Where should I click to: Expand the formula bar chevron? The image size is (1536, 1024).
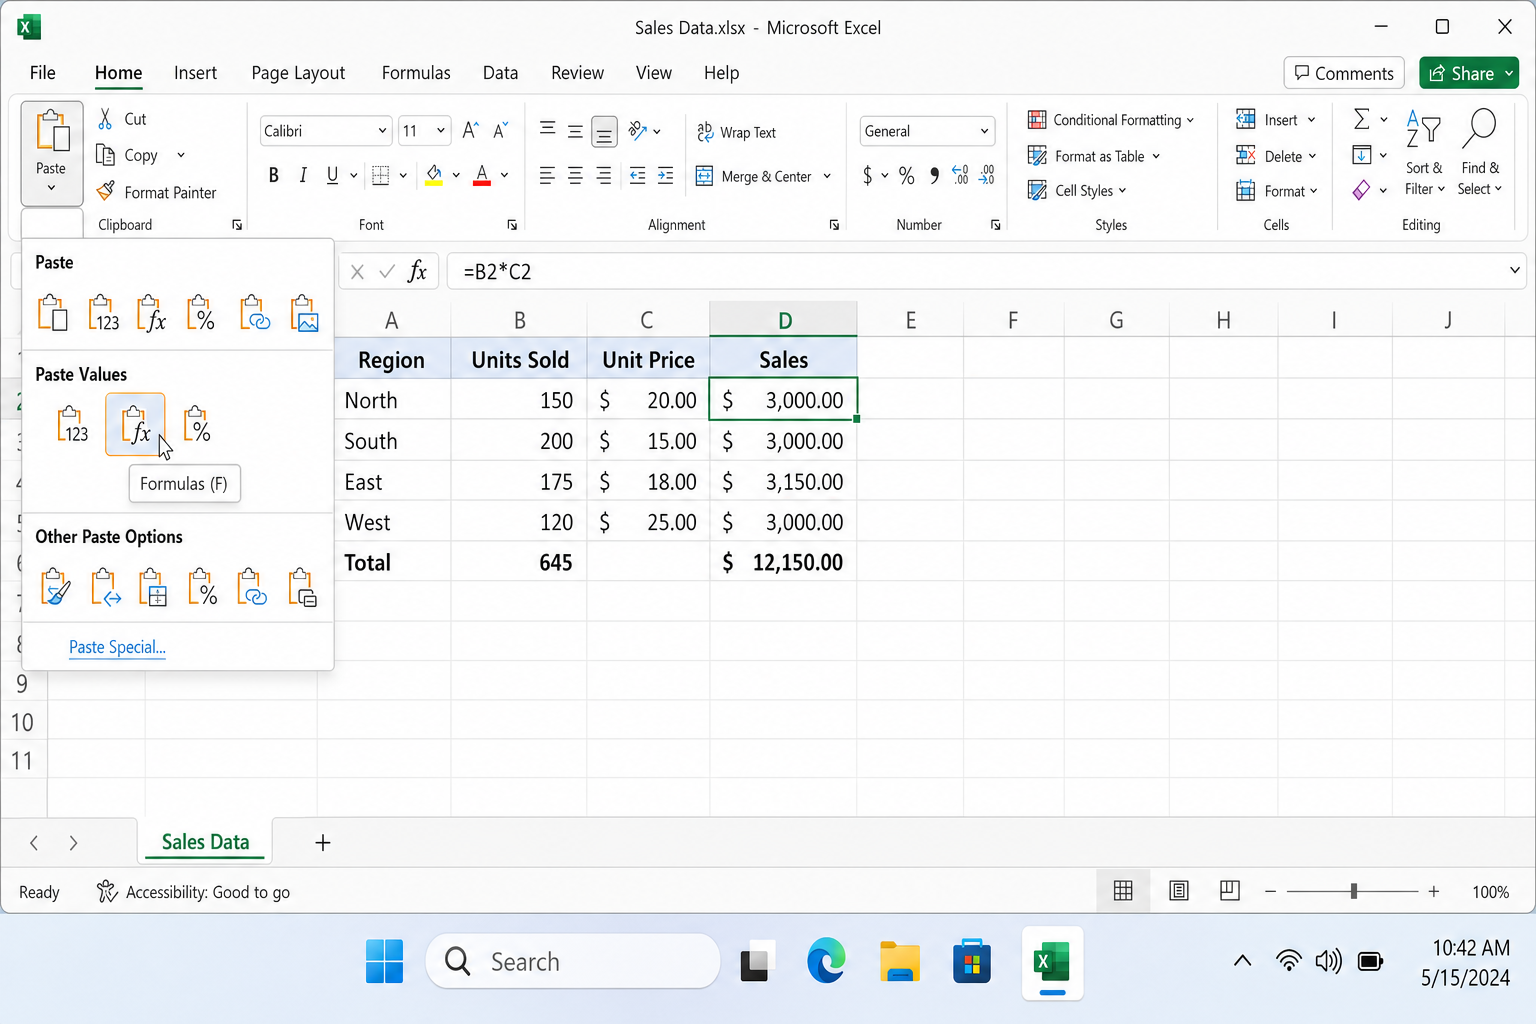1515,271
